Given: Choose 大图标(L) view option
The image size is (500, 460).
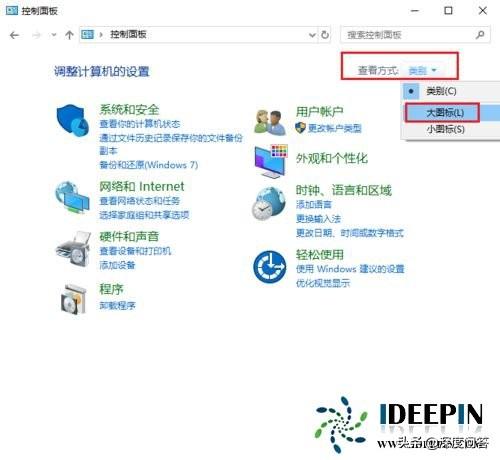Looking at the screenshot, I should point(445,113).
